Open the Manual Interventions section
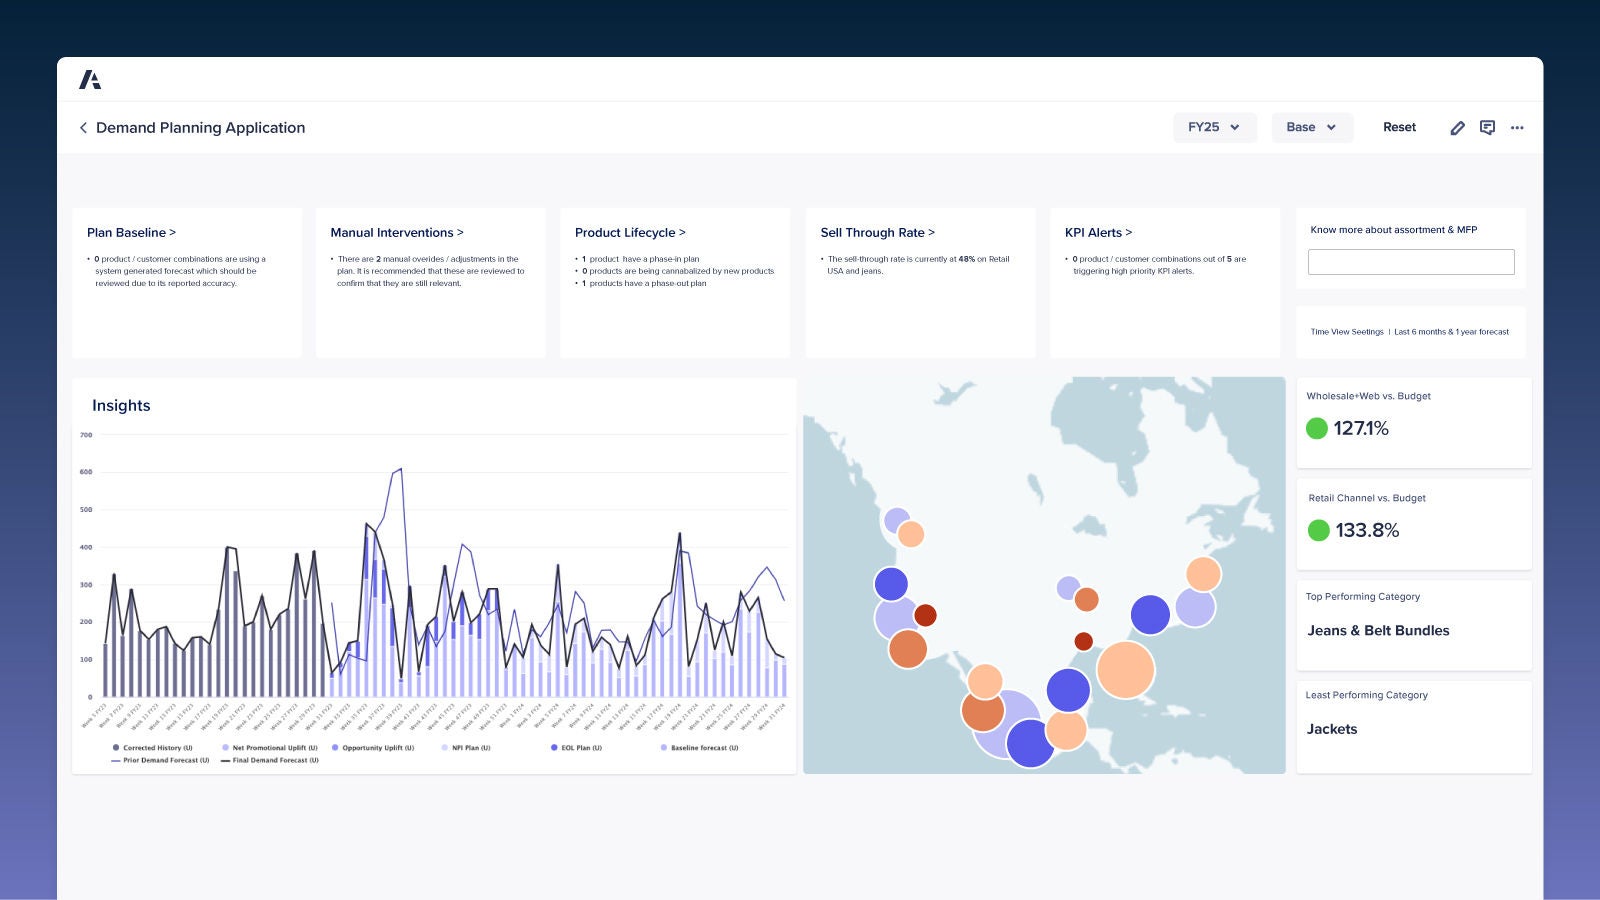 (x=396, y=233)
